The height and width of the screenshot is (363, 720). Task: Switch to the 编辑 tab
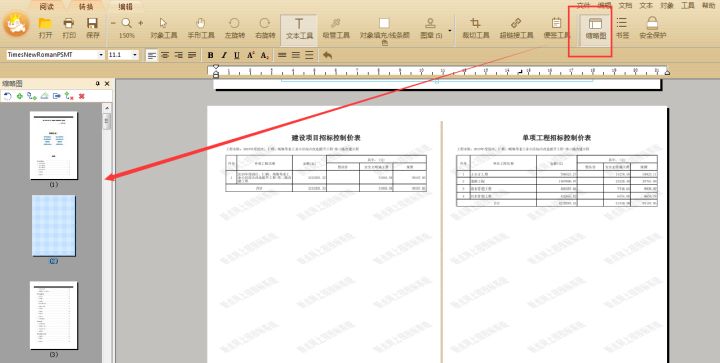click(x=125, y=6)
